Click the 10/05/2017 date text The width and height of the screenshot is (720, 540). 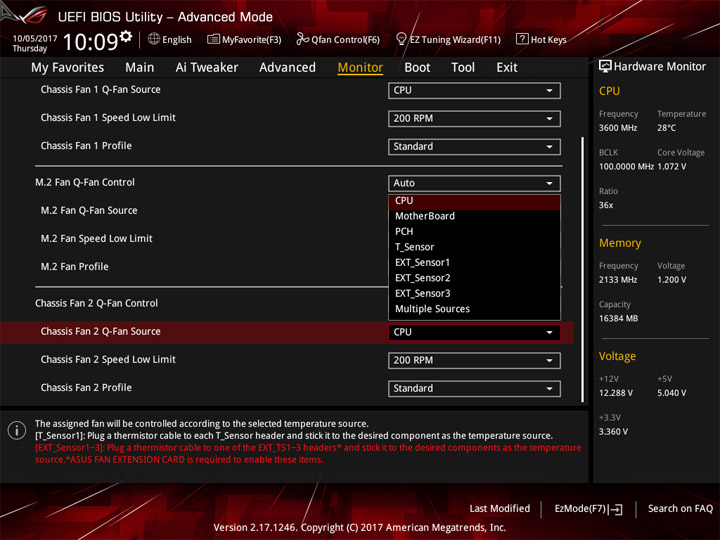click(35, 39)
